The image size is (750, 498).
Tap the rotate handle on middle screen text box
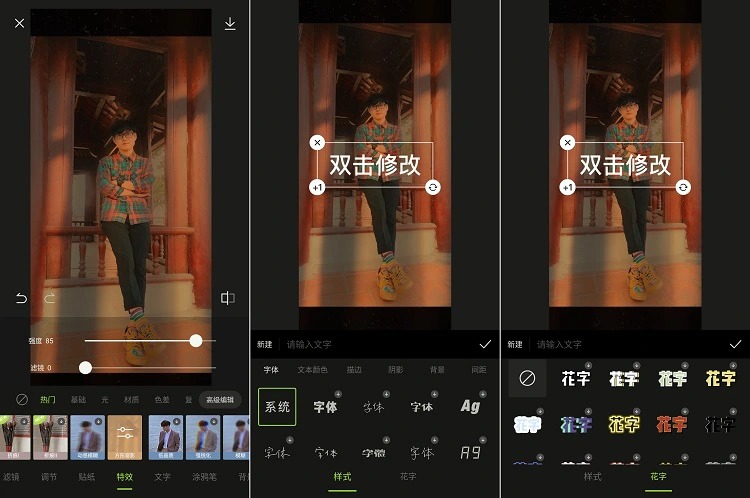(x=433, y=187)
